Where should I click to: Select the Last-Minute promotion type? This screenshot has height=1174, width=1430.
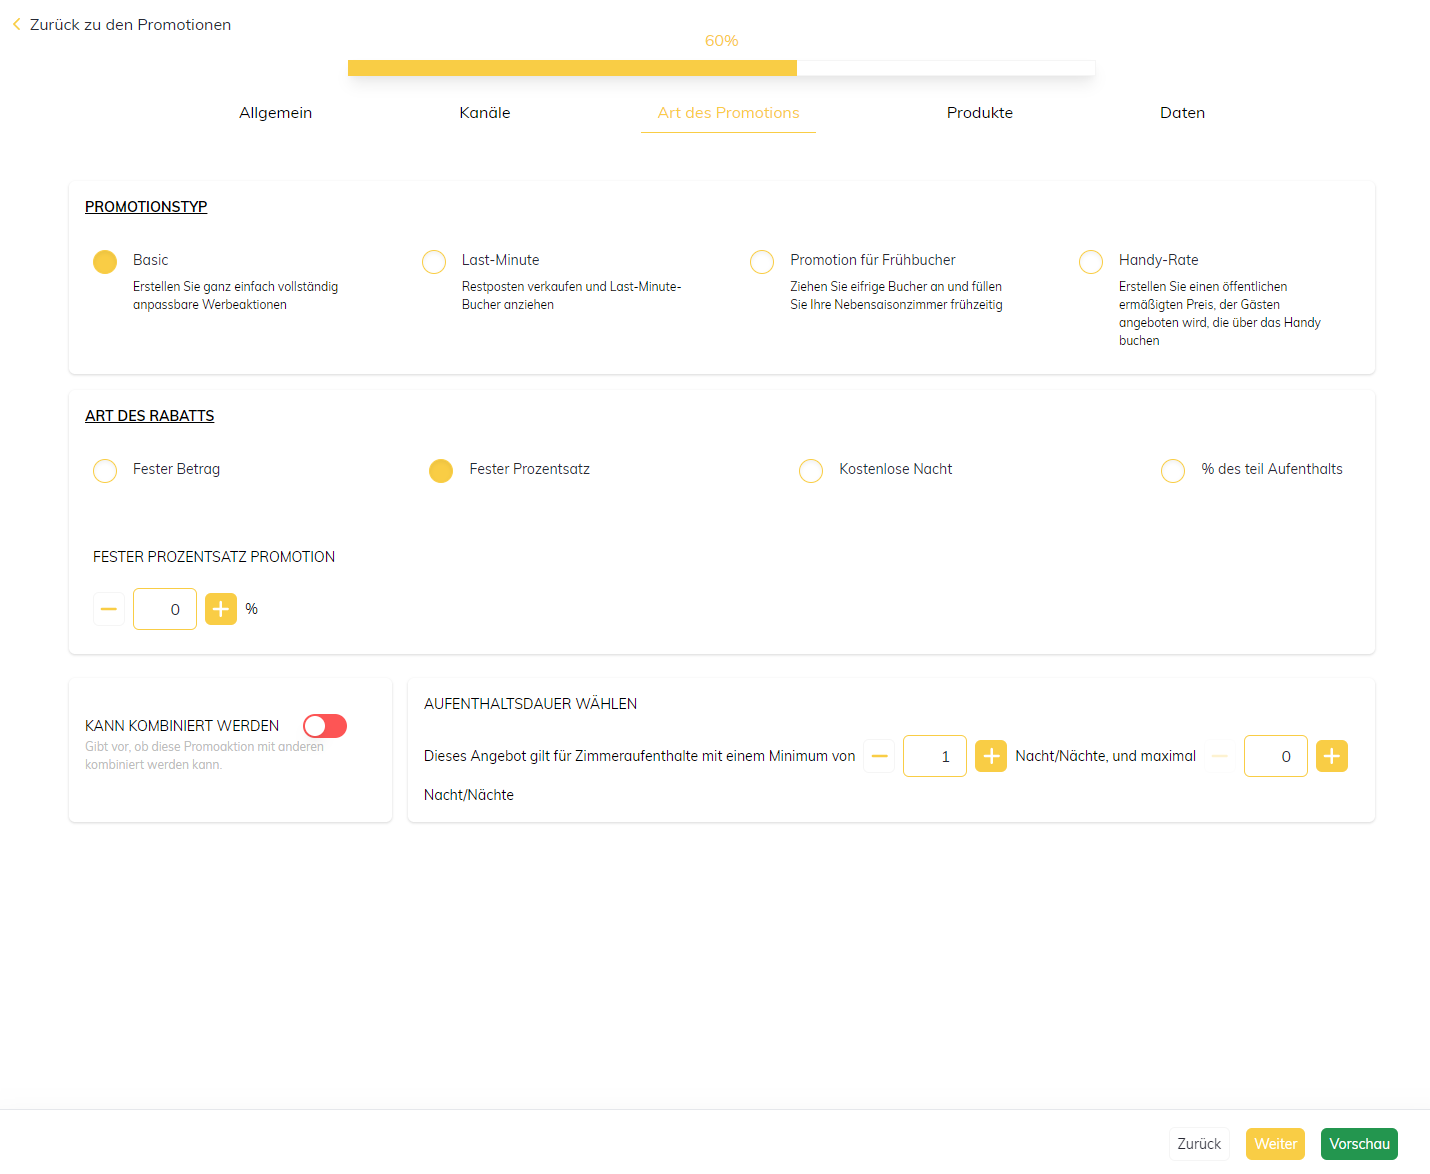pyautogui.click(x=434, y=262)
